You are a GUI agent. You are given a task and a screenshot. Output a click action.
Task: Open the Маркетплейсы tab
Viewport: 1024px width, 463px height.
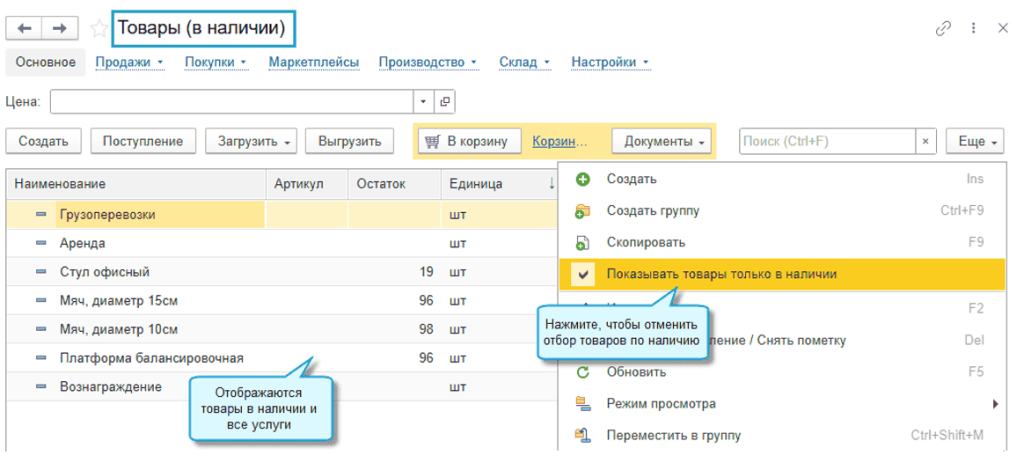coord(314,63)
